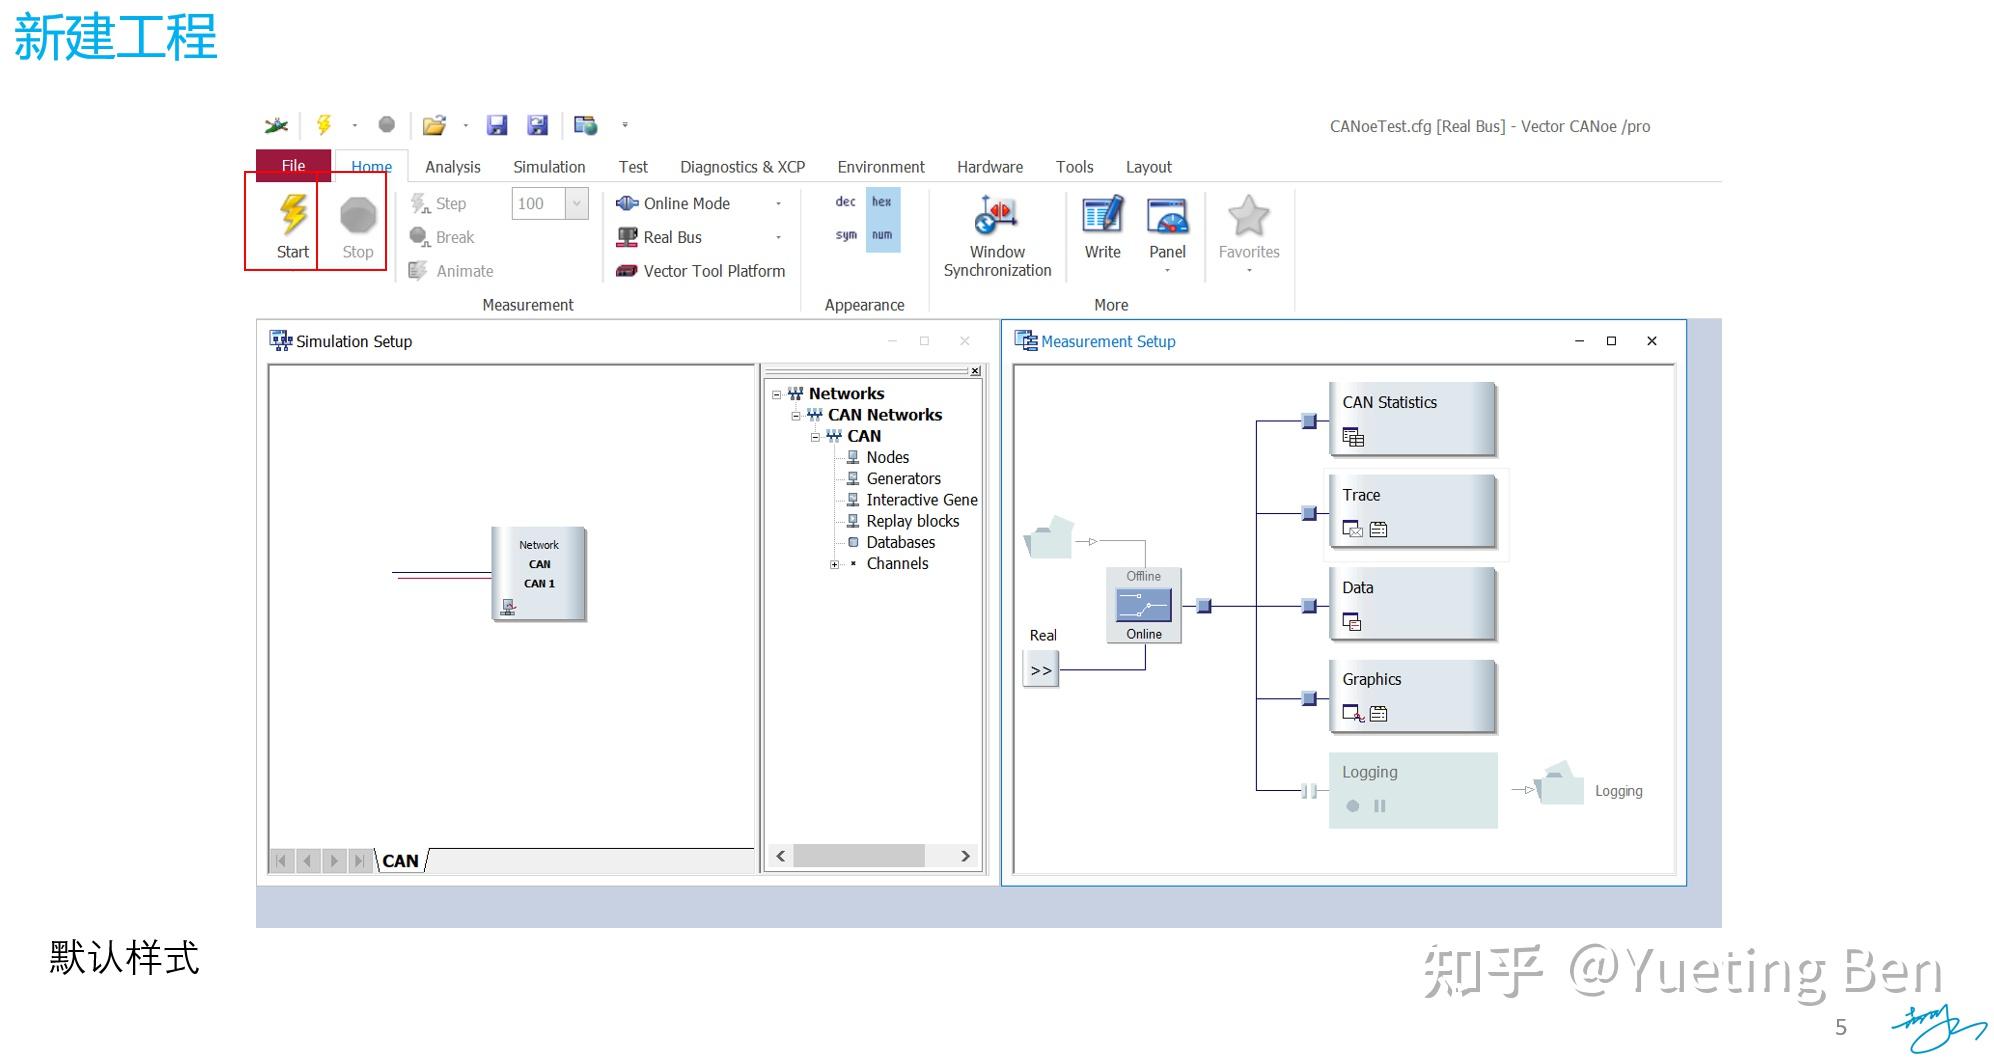
Task: Click the Step button in Measurement group
Action: [438, 204]
